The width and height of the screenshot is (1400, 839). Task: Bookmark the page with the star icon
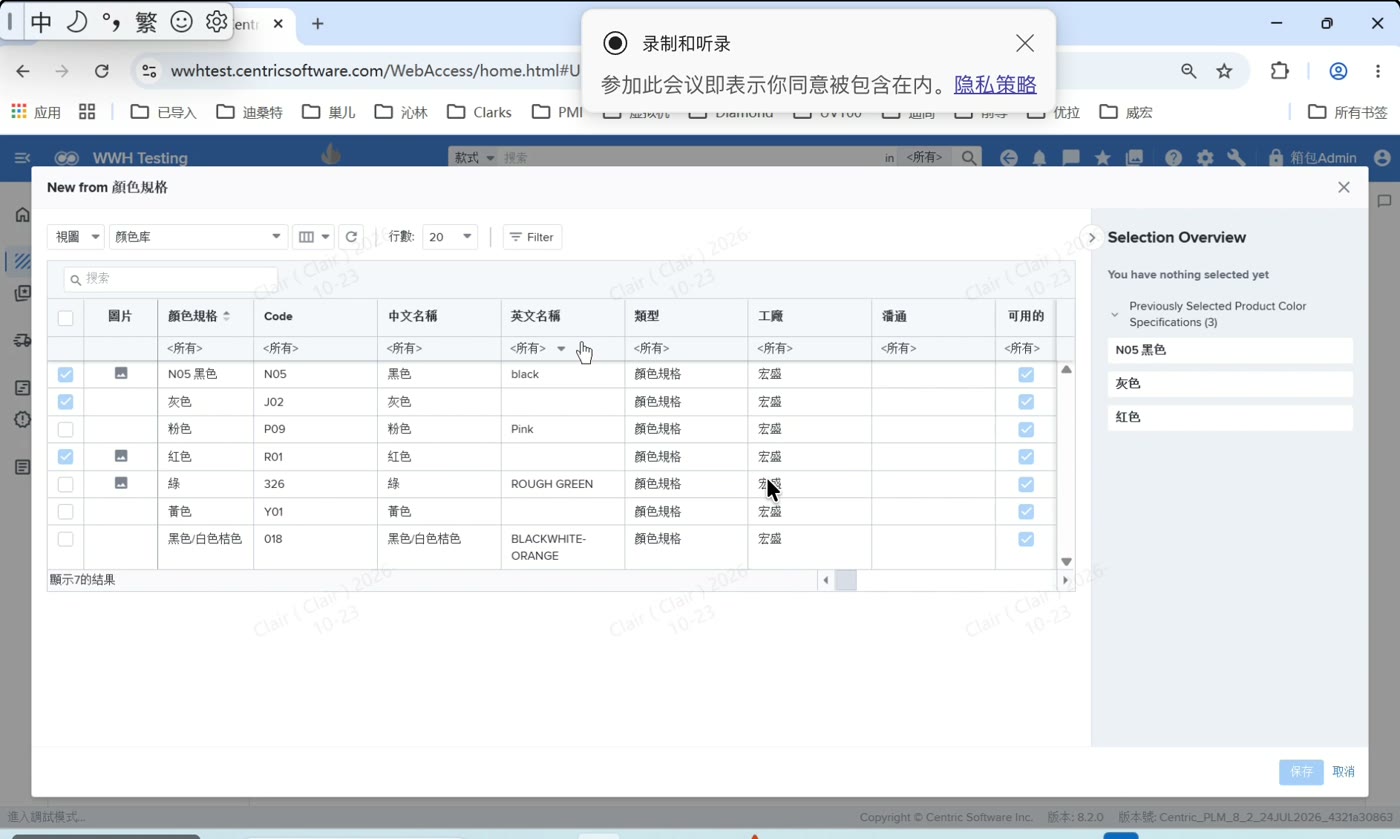tap(1224, 71)
